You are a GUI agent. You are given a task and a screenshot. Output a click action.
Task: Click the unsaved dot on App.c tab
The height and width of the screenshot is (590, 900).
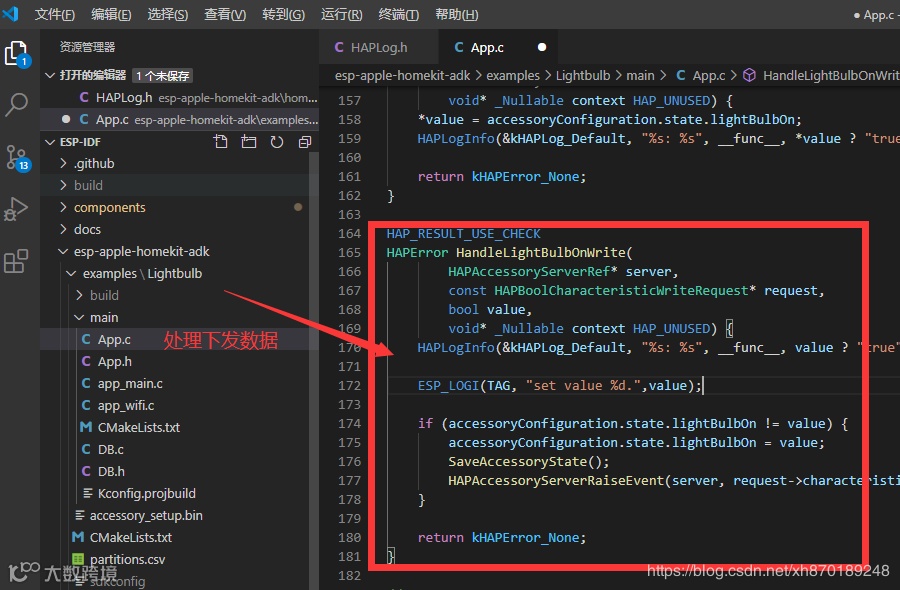(x=542, y=47)
